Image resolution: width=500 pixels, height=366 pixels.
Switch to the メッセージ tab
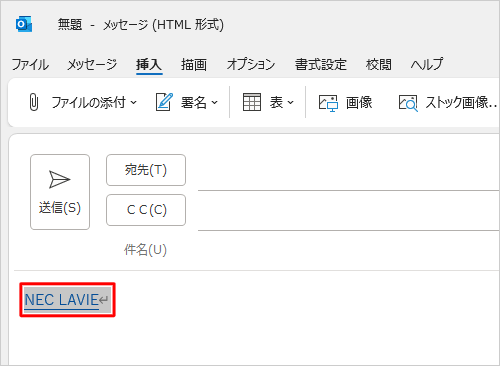coord(92,64)
